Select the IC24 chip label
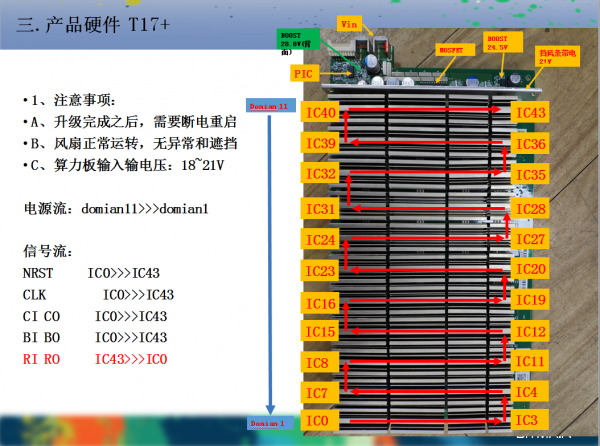The image size is (600, 446). pos(322,240)
